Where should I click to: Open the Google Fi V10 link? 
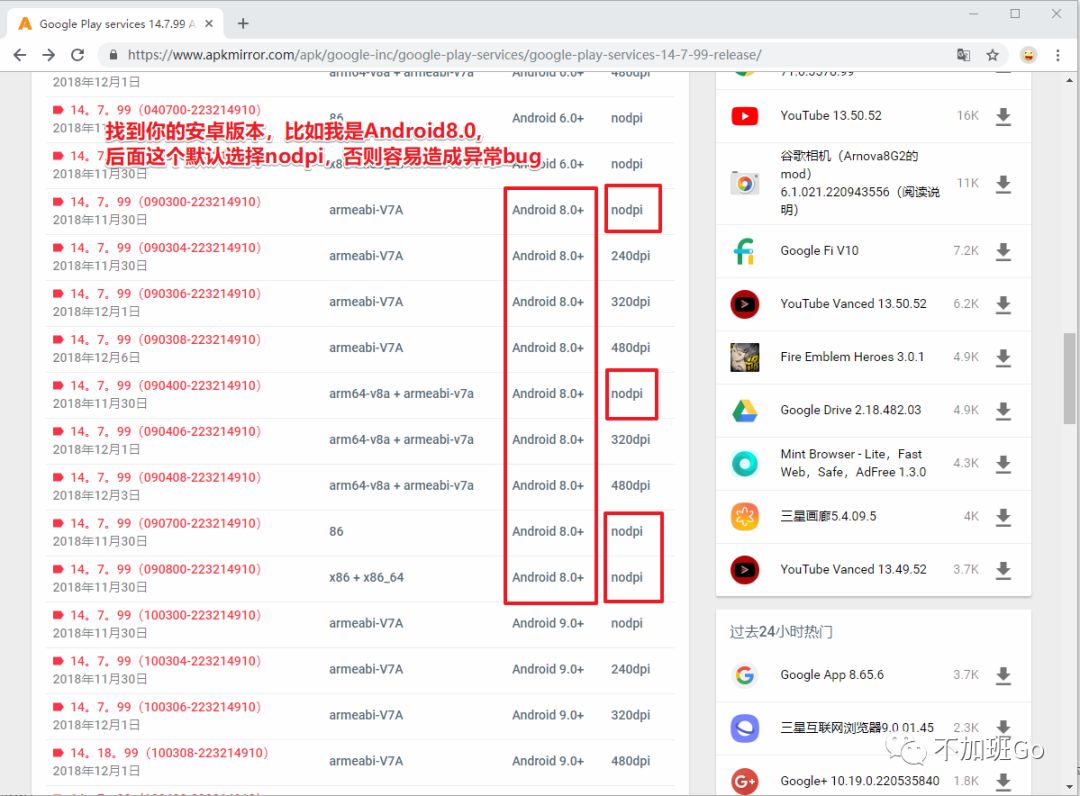(819, 251)
